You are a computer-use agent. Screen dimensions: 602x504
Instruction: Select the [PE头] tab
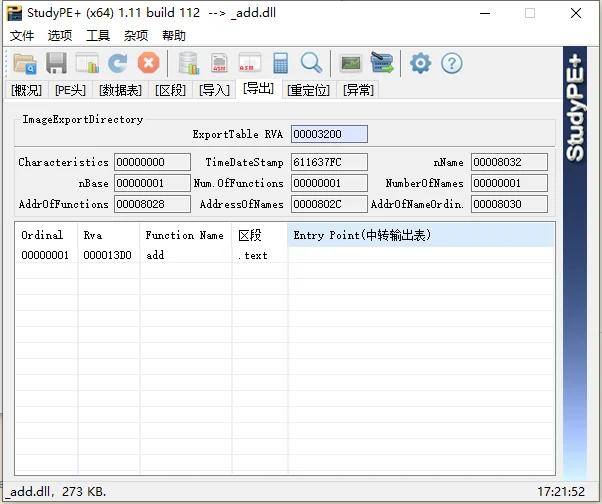tap(70, 90)
